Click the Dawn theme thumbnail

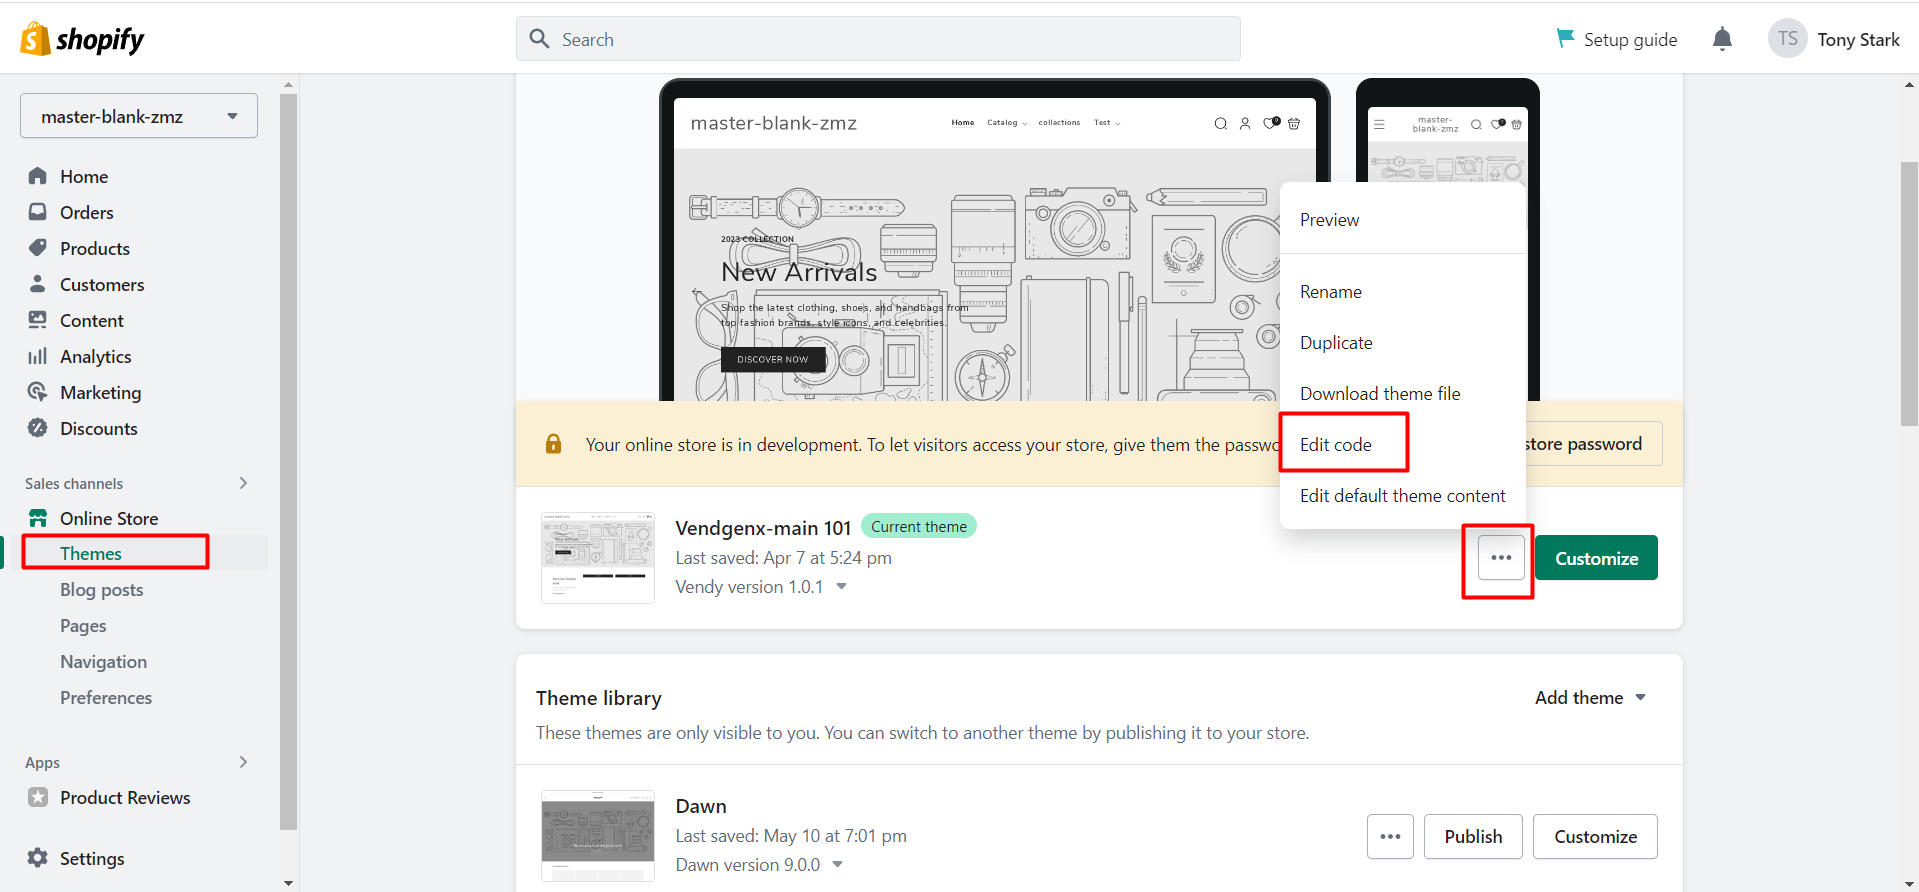(598, 836)
